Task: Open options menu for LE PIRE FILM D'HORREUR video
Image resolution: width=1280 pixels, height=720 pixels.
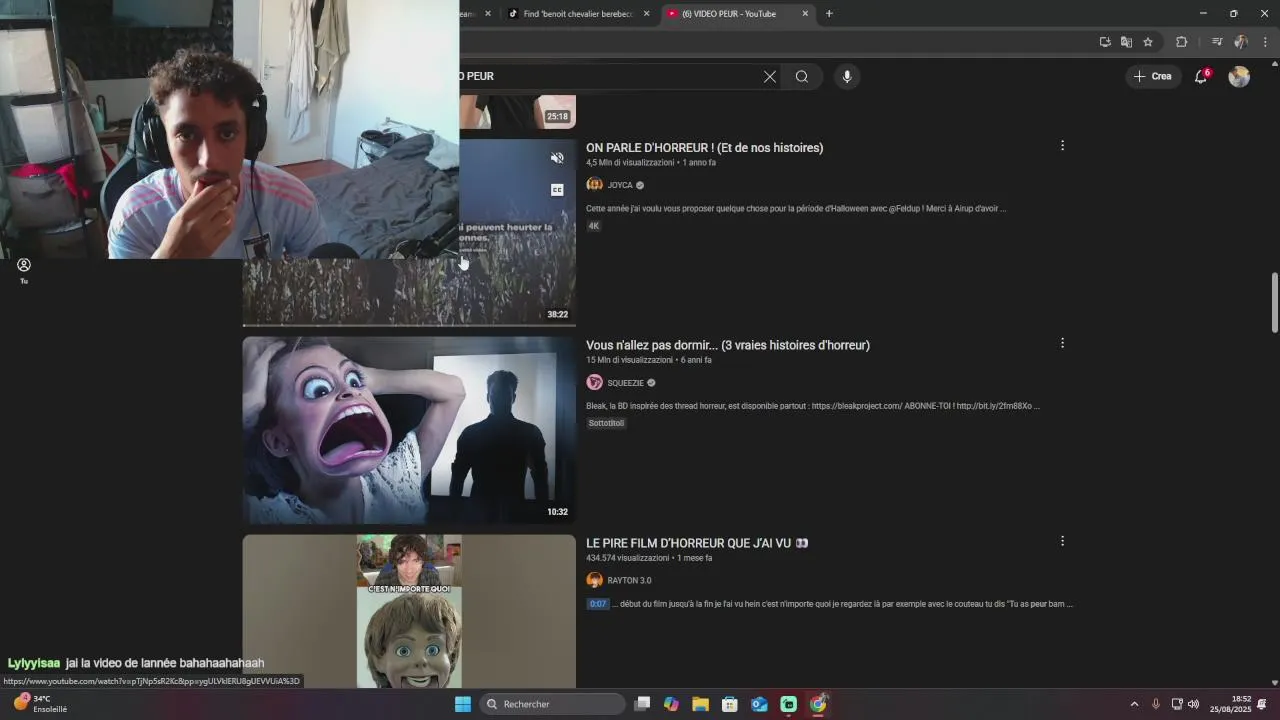Action: [x=1062, y=541]
